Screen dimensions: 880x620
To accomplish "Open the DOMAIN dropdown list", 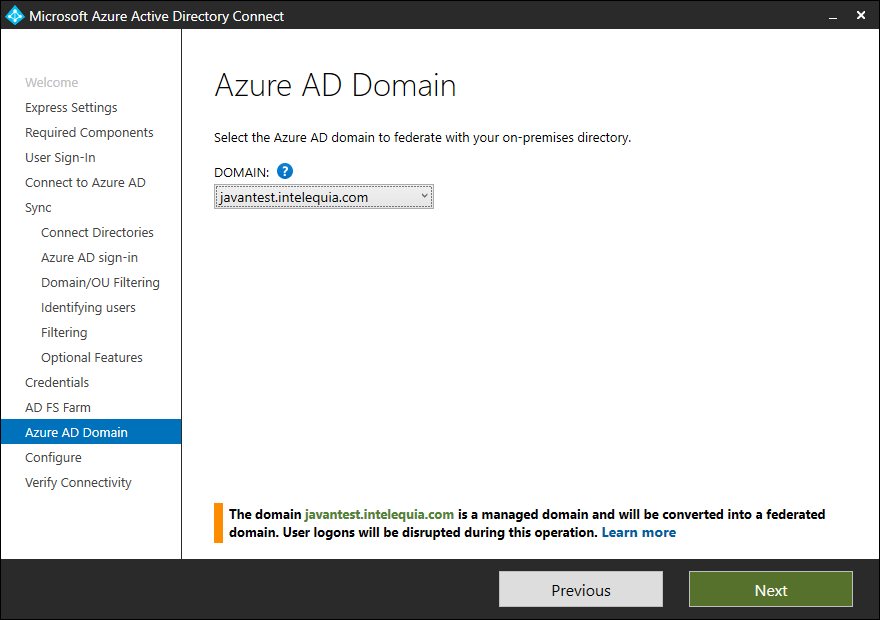I will click(x=424, y=196).
